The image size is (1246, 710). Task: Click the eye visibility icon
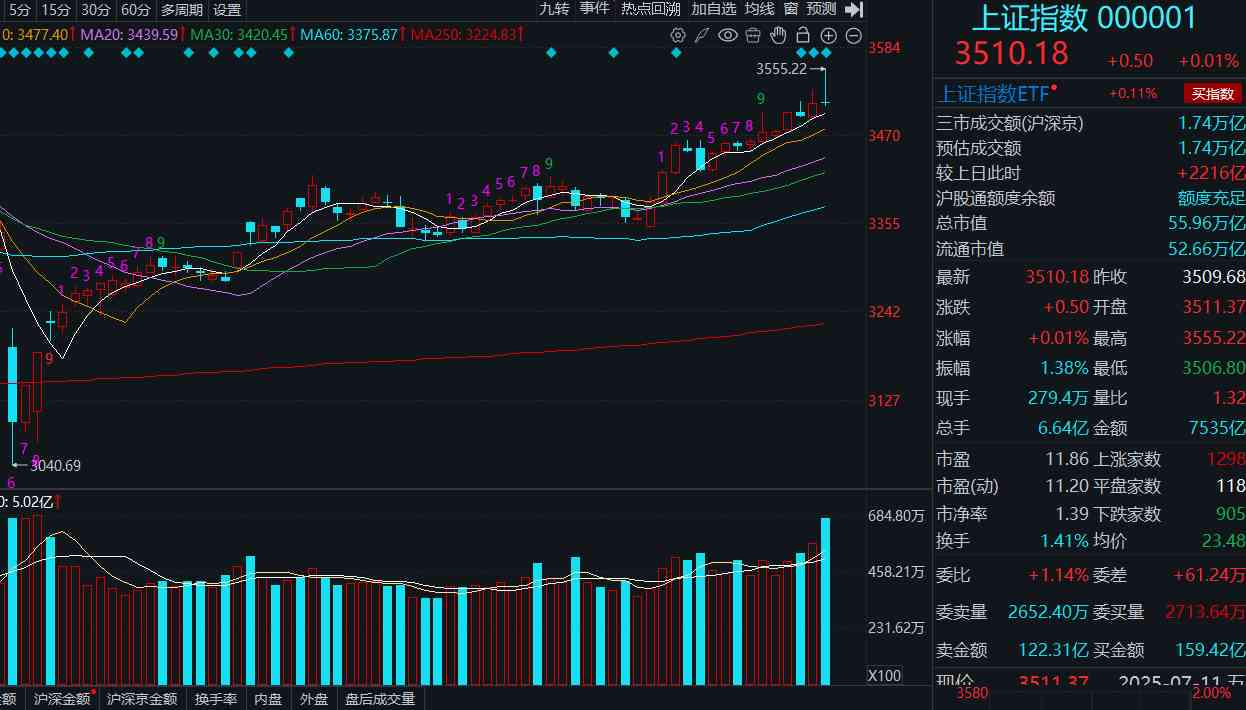[727, 35]
